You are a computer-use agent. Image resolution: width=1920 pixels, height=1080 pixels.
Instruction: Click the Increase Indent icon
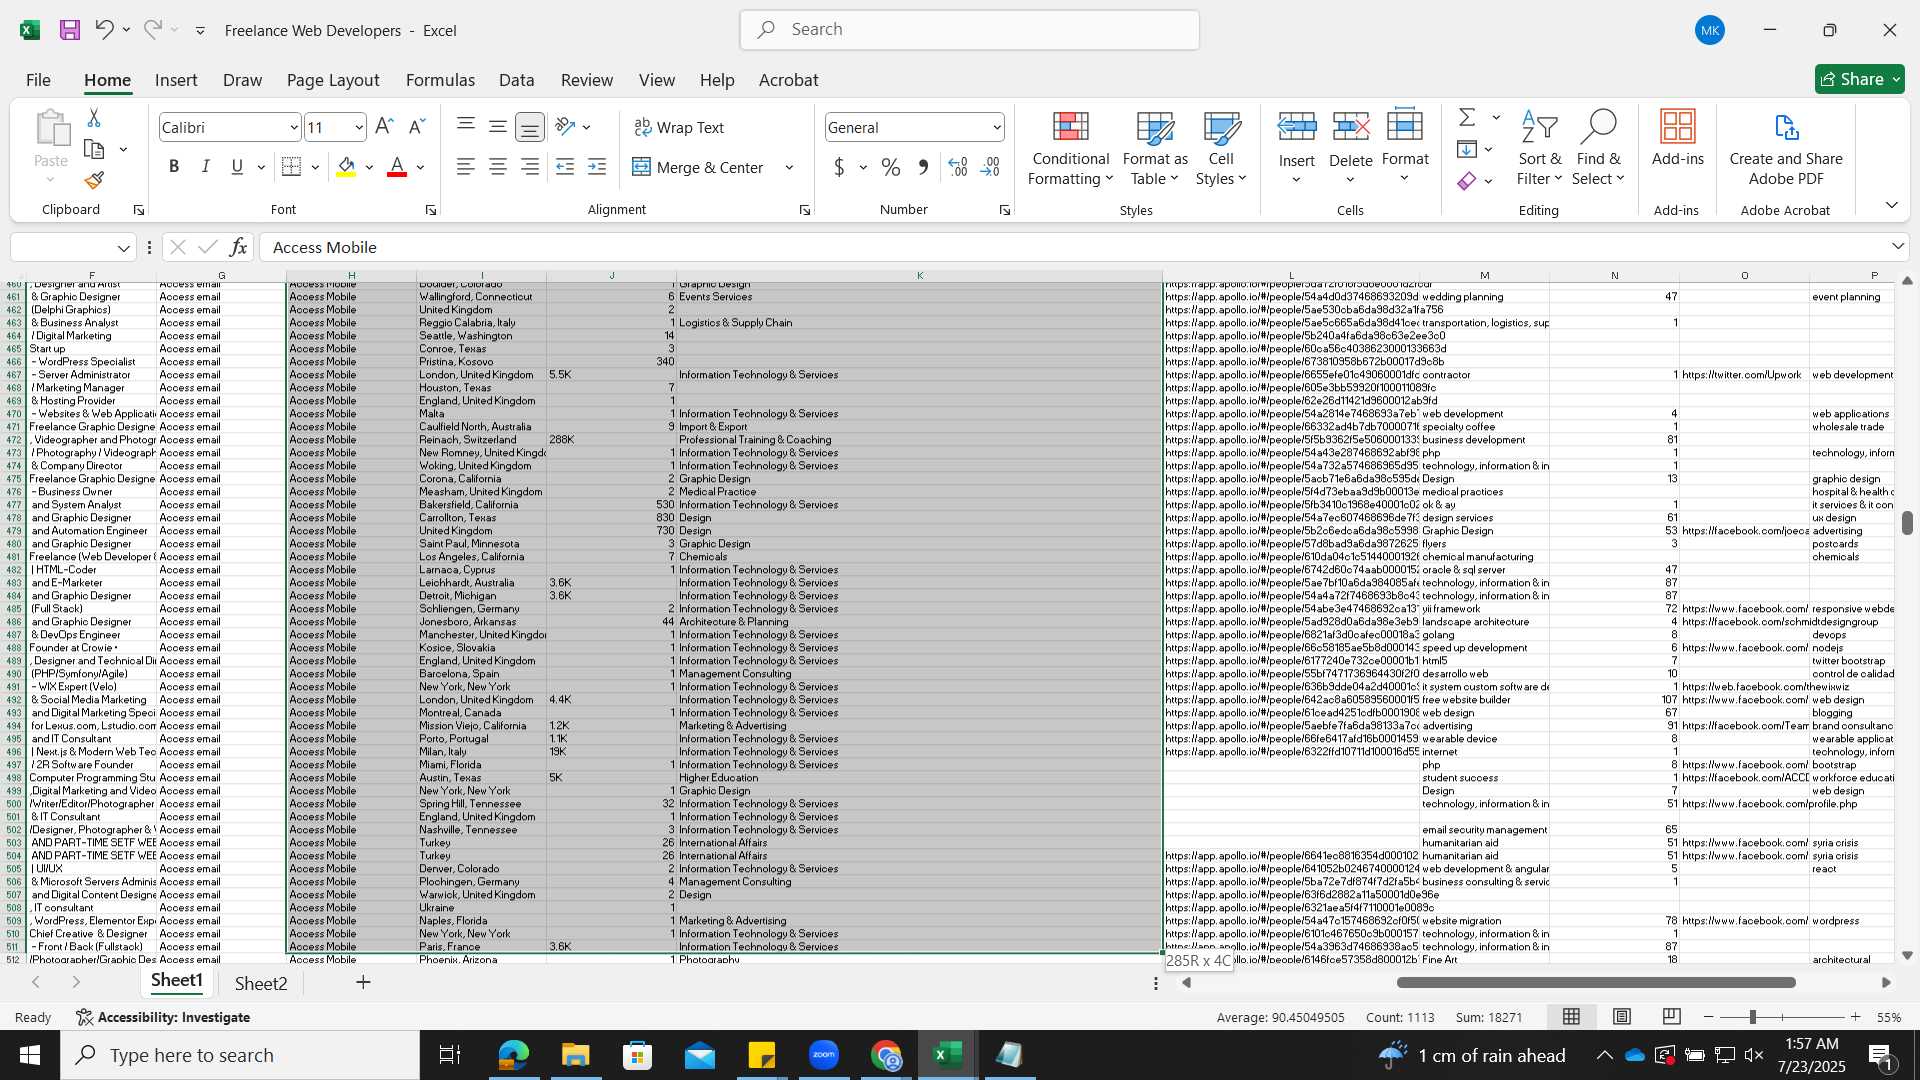(597, 167)
